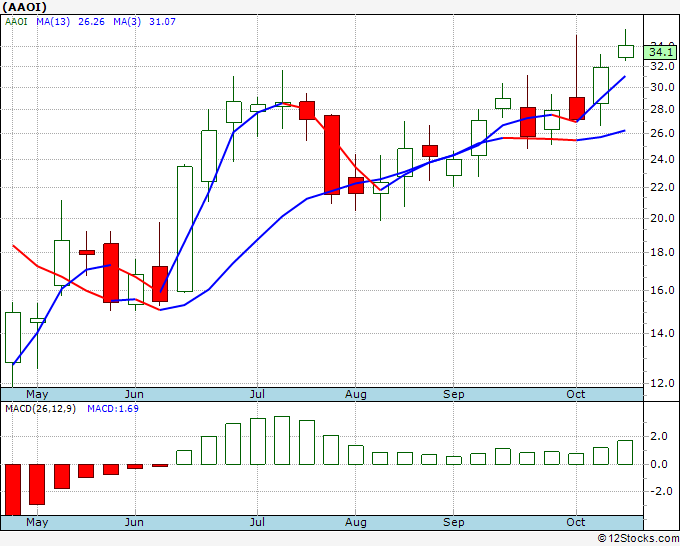The height and width of the screenshot is (546, 680).
Task: Click Jul on the MACD panel time axis
Action: [257, 522]
